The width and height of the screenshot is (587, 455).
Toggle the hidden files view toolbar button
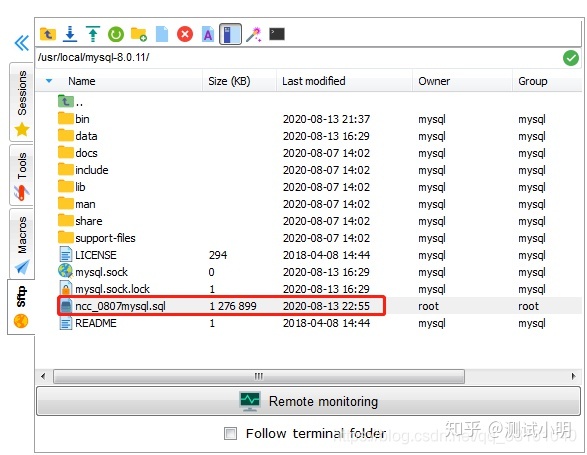tap(230, 34)
